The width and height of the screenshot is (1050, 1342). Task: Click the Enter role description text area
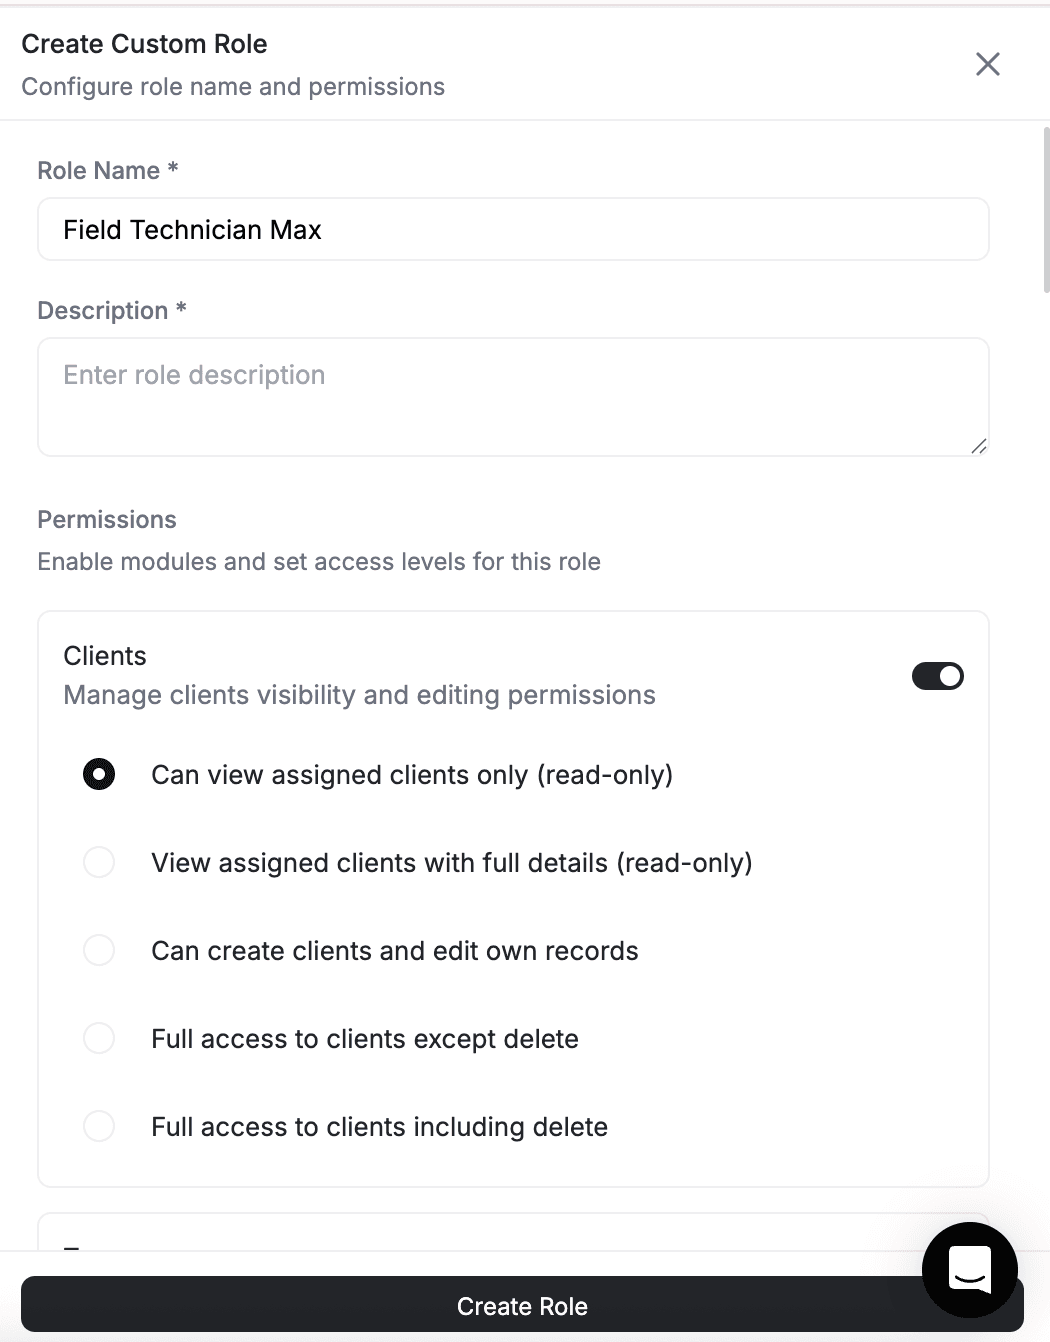click(513, 397)
